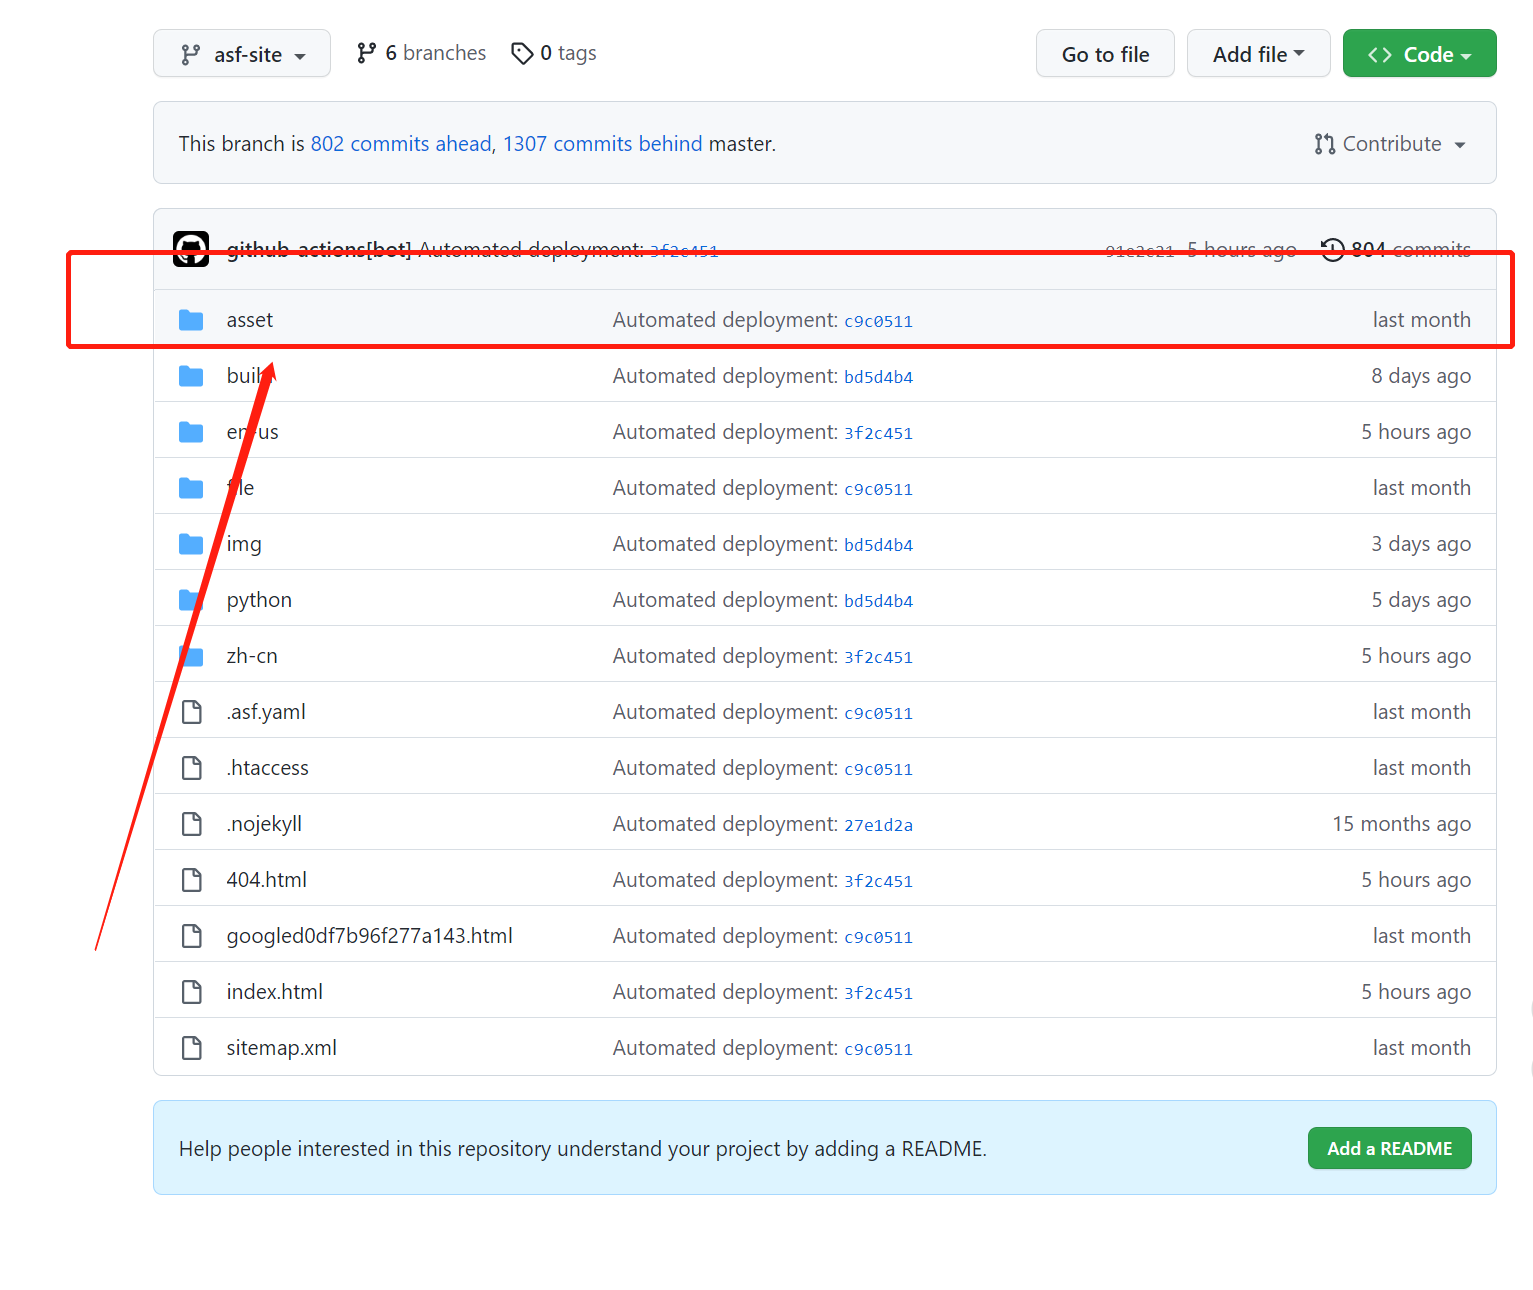Click the googled0df7b96f277a143.html file icon
Viewport: 1533px width, 1290px height.
(191, 936)
